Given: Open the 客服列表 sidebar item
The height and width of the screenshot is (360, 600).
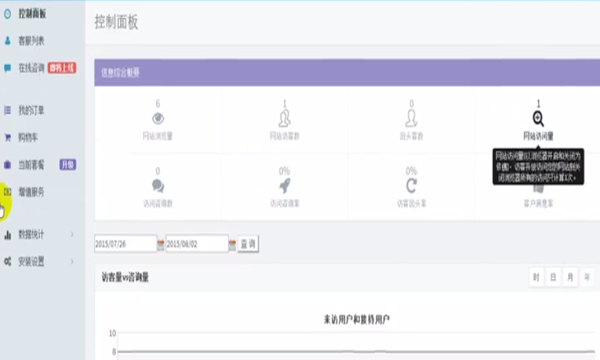Looking at the screenshot, I should tap(31, 41).
